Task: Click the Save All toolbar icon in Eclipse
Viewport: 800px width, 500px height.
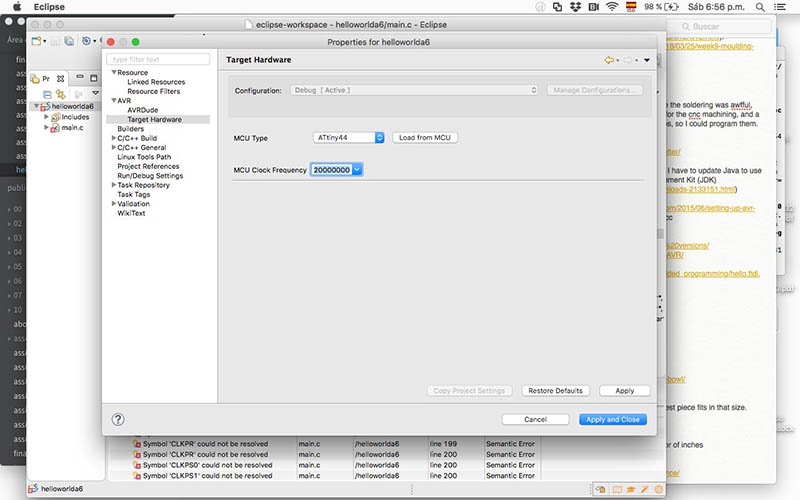Action: coord(69,41)
